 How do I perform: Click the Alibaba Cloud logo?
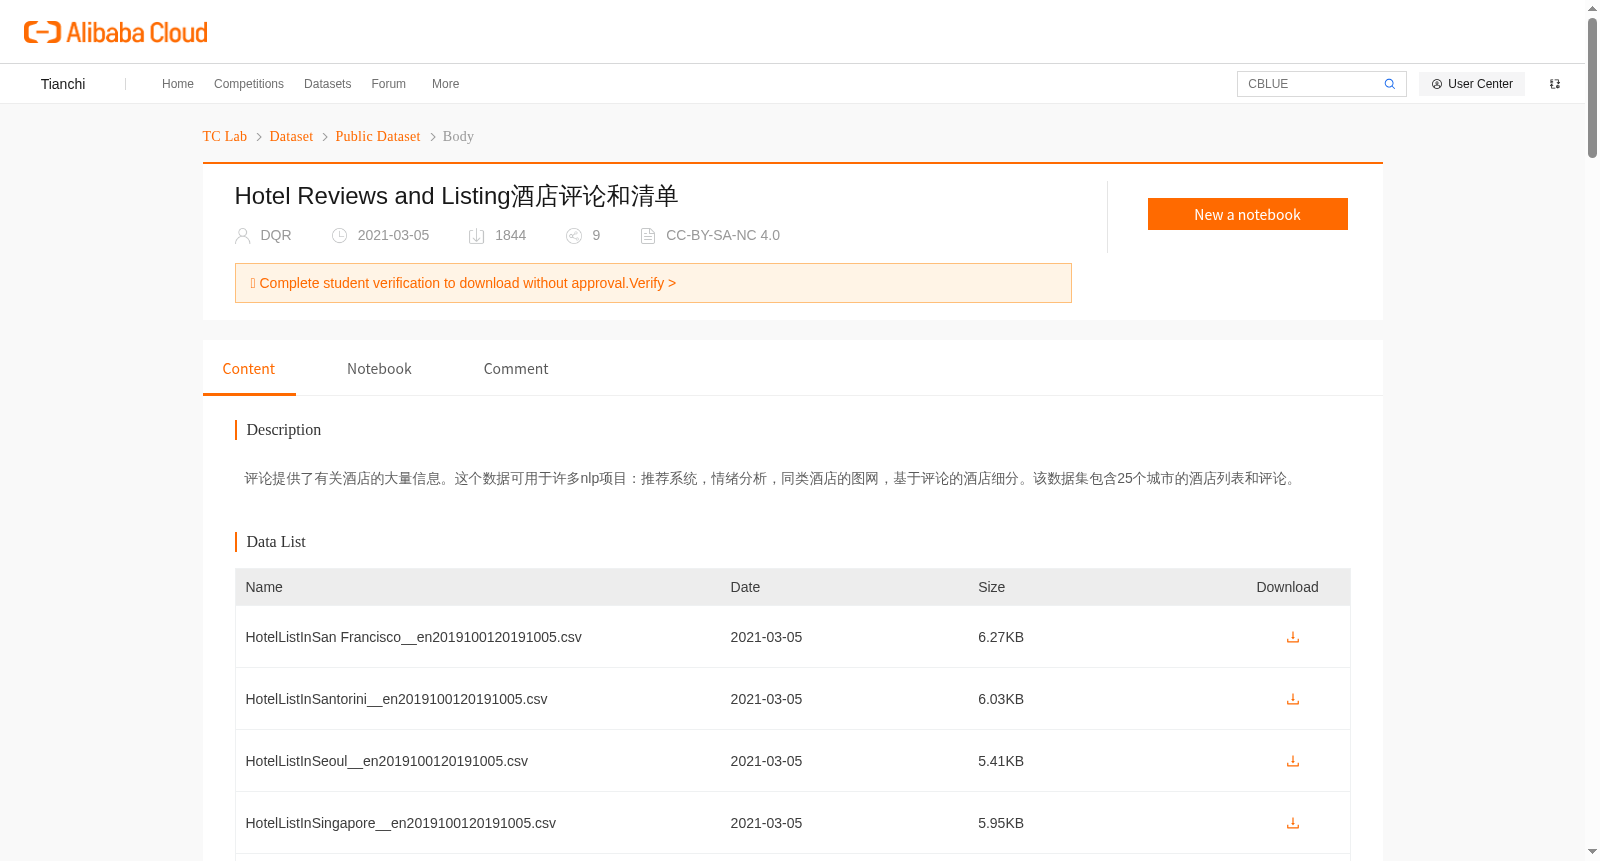pyautogui.click(x=116, y=32)
